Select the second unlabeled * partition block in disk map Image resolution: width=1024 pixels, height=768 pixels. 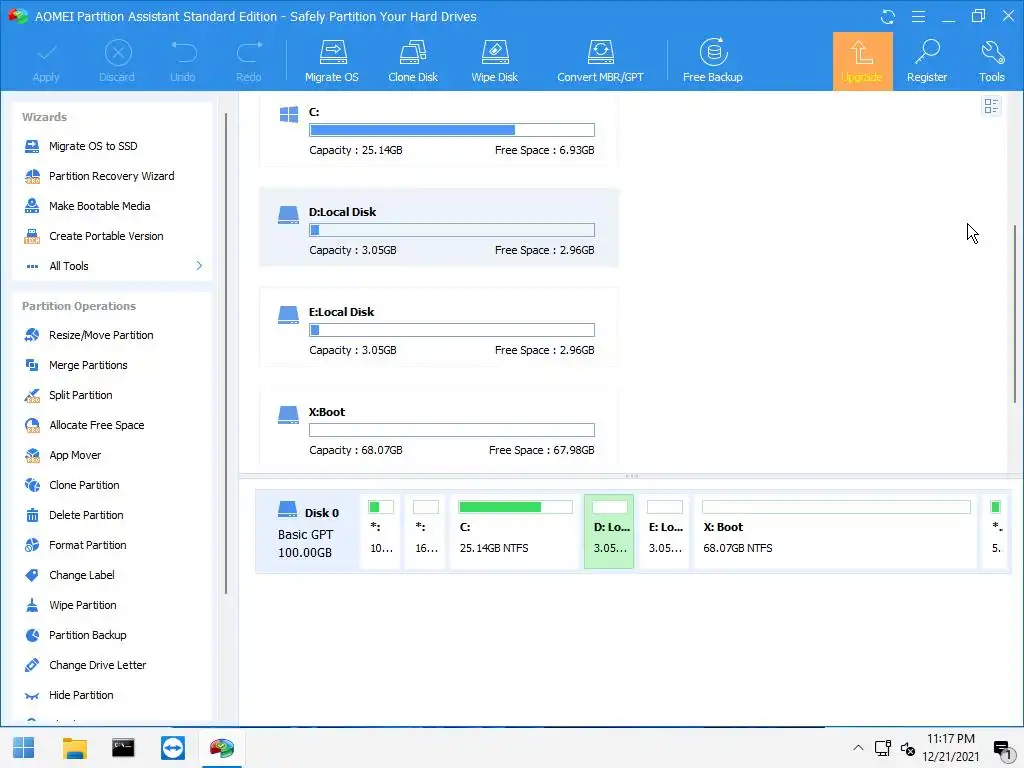[426, 532]
